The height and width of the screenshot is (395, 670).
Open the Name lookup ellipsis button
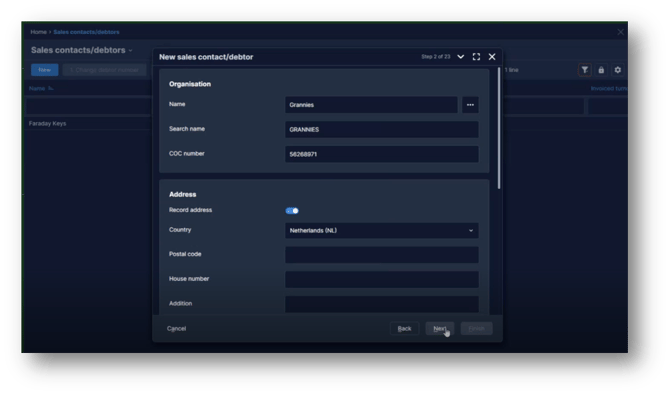pyautogui.click(x=470, y=105)
